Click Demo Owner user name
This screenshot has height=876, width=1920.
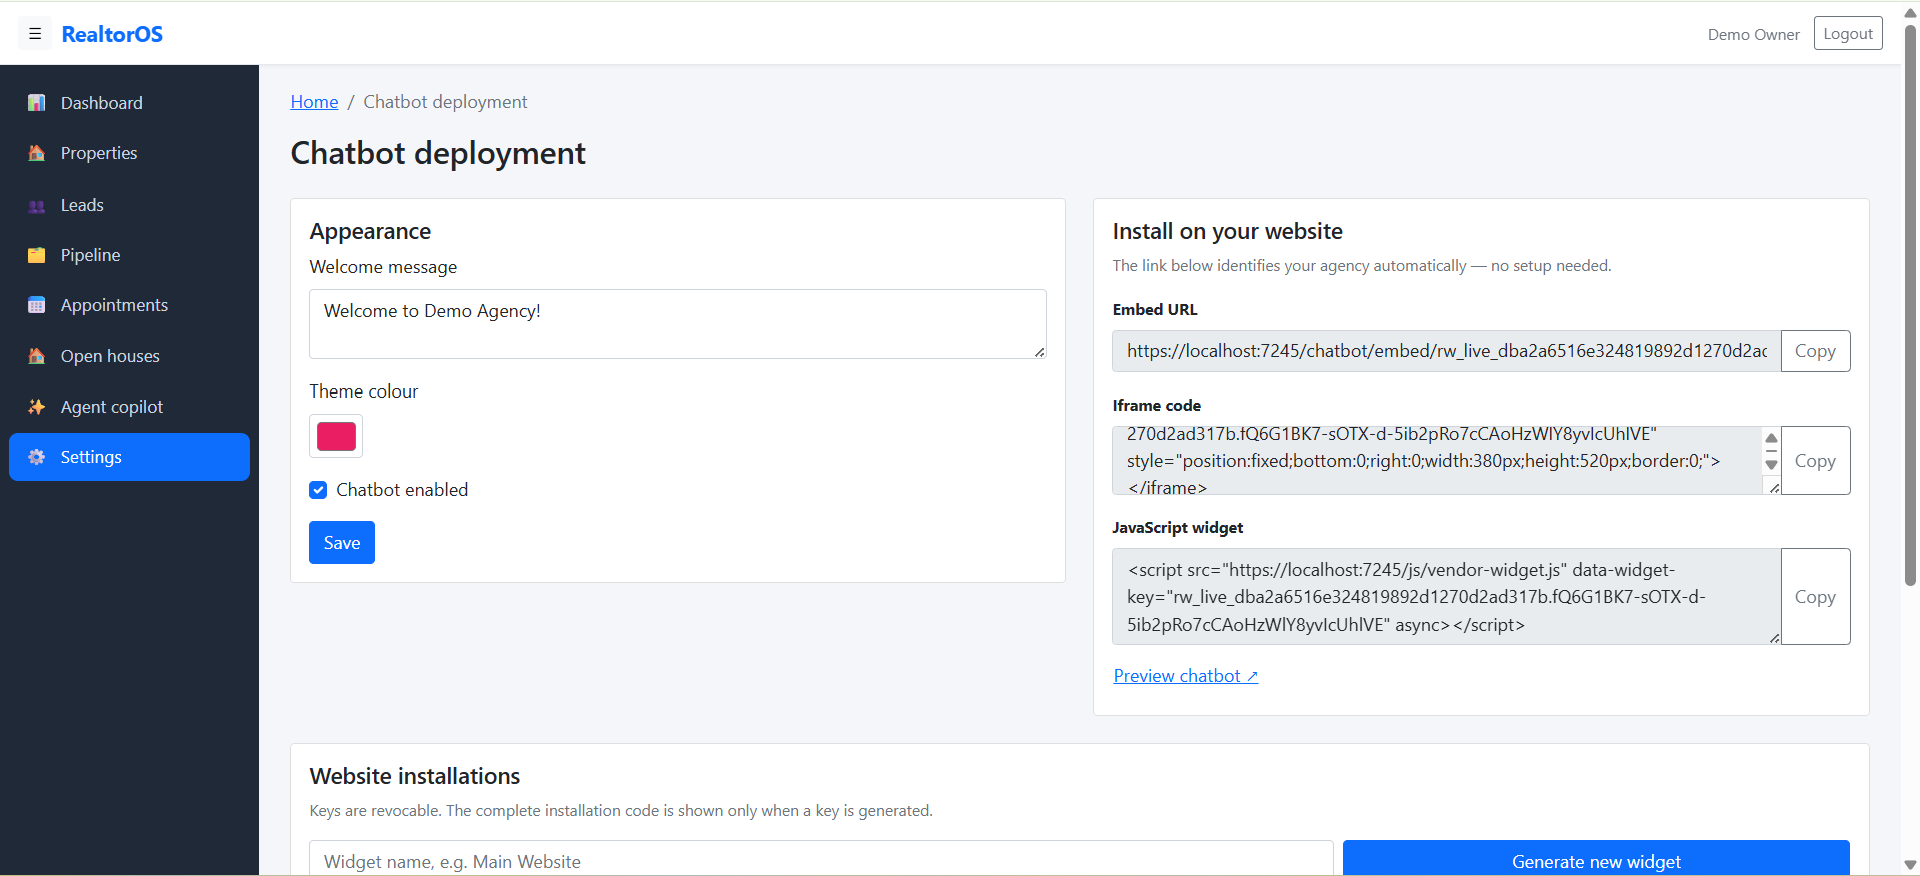click(1753, 34)
